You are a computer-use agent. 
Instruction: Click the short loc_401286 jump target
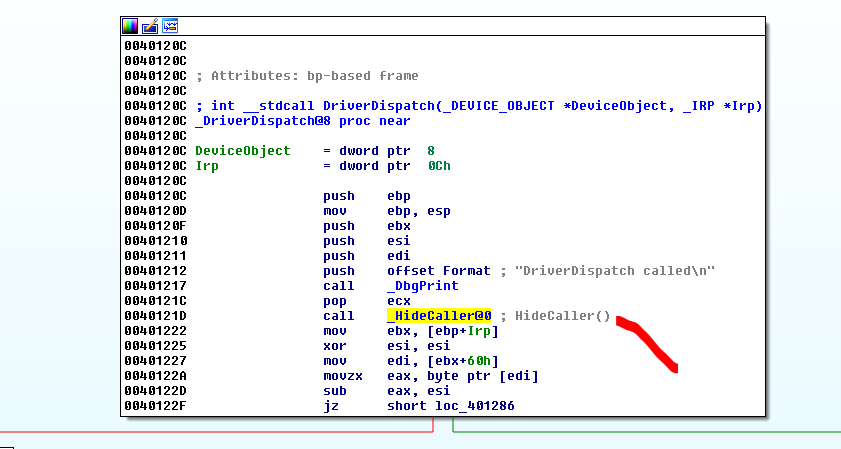451,405
